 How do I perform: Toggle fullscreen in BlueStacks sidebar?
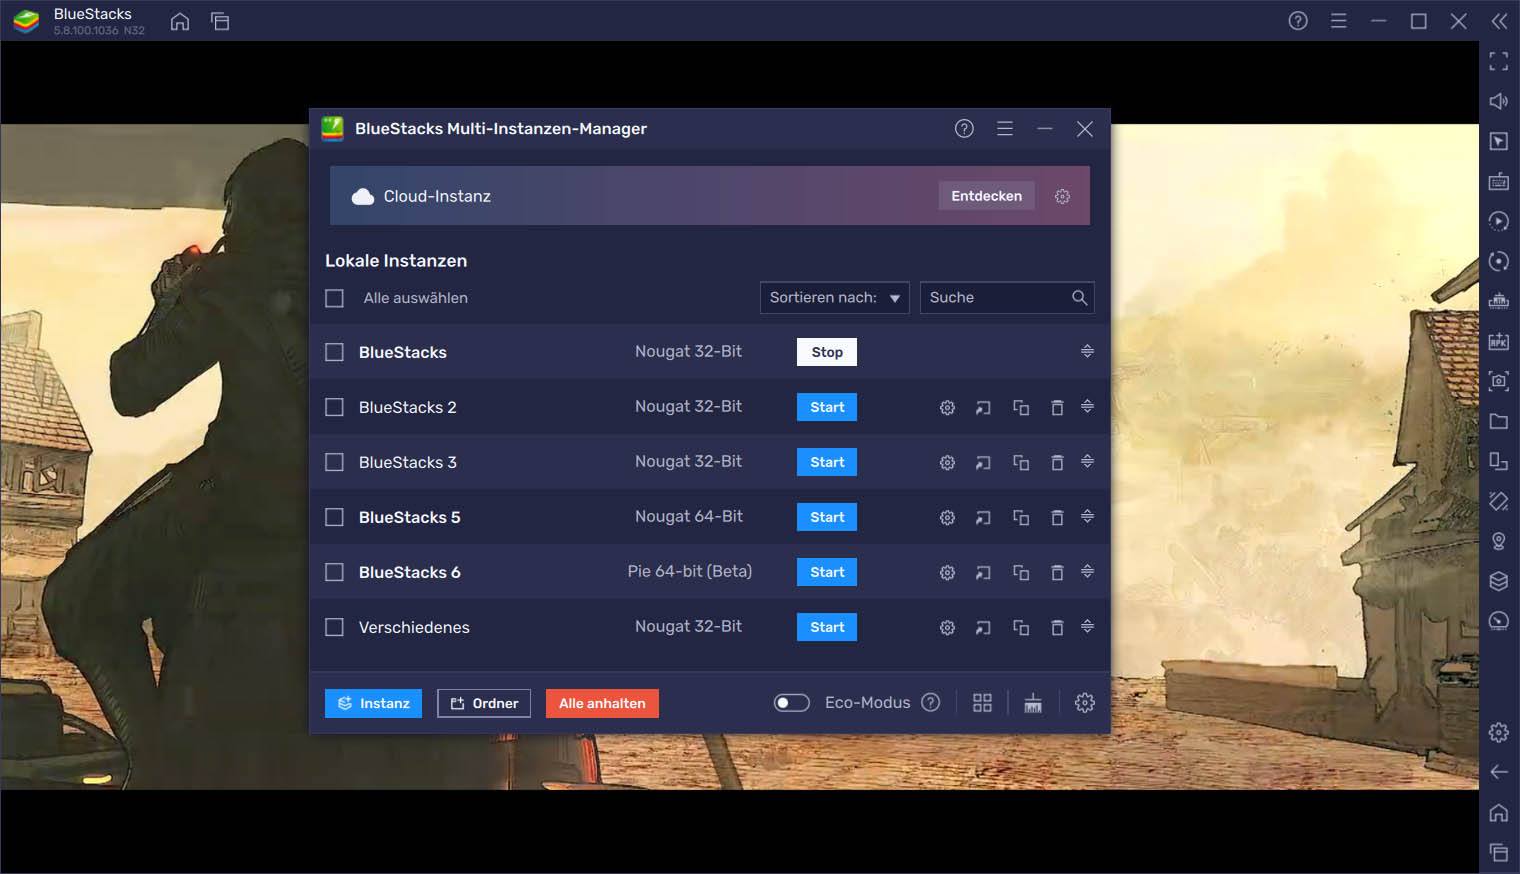coord(1498,61)
